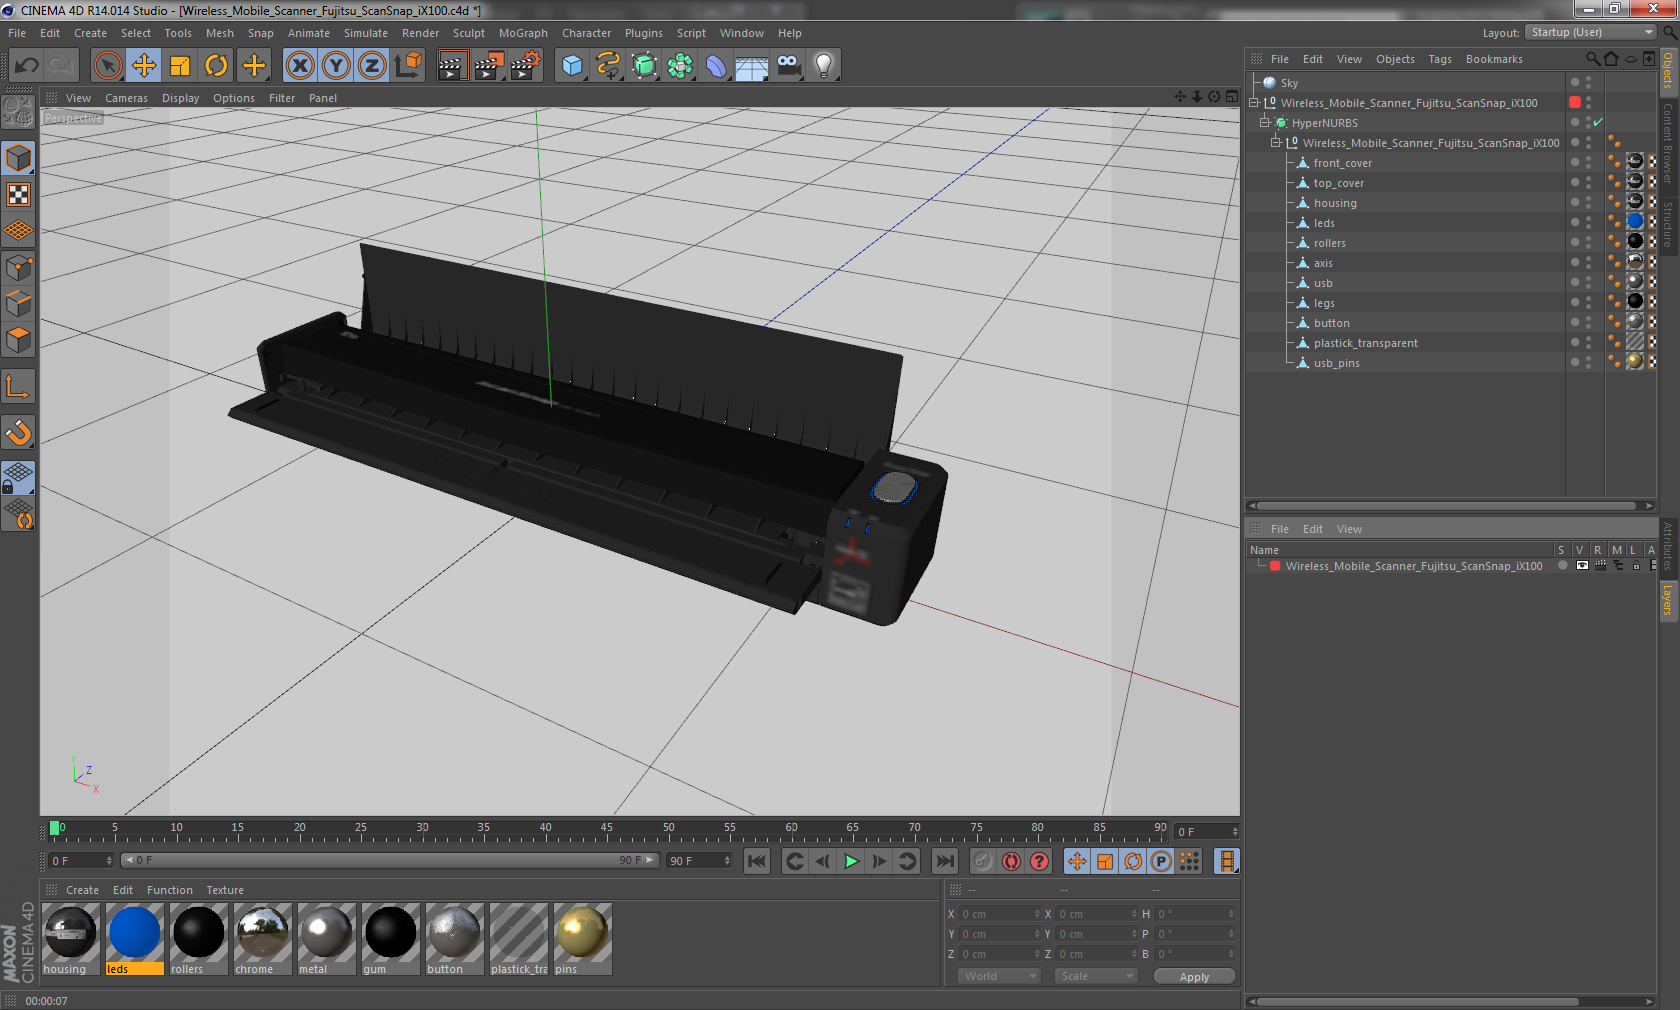Open the Scale mode dropdown
The image size is (1680, 1010).
1096,976
